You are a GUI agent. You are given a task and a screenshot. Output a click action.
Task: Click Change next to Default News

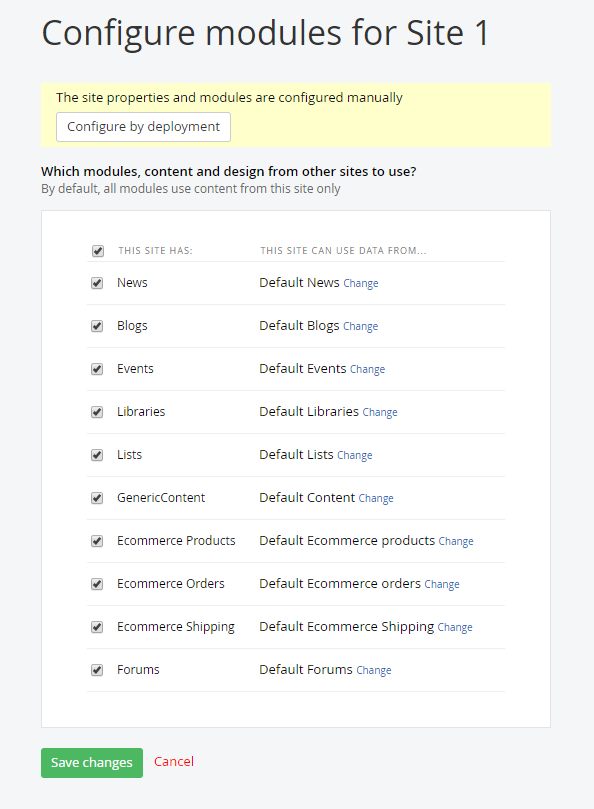pos(361,283)
